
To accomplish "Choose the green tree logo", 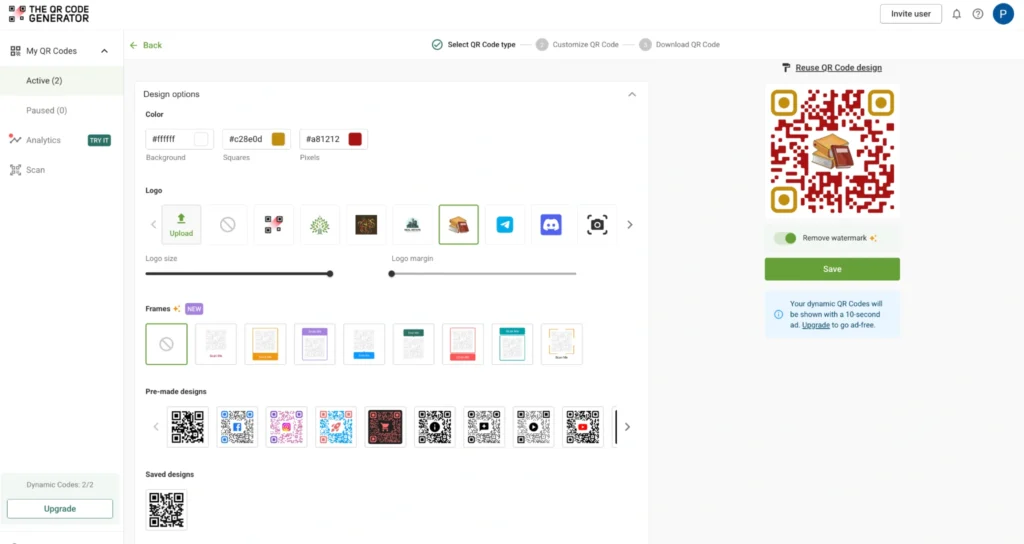I will click(x=319, y=225).
